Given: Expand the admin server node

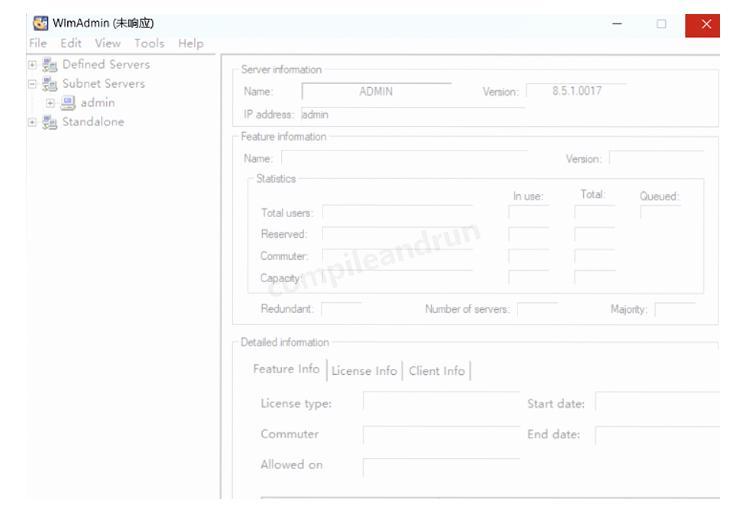Looking at the screenshot, I should 50,103.
